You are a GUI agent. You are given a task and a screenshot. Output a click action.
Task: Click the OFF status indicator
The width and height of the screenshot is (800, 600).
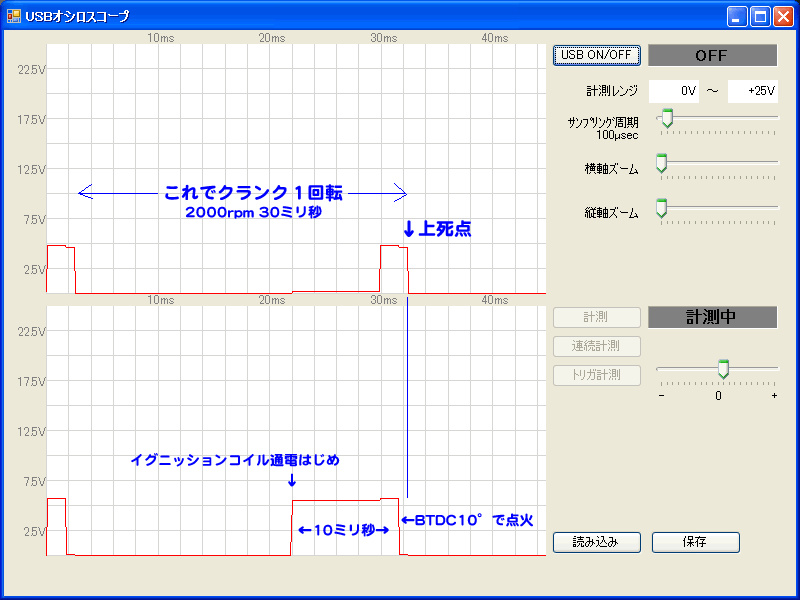[712, 55]
